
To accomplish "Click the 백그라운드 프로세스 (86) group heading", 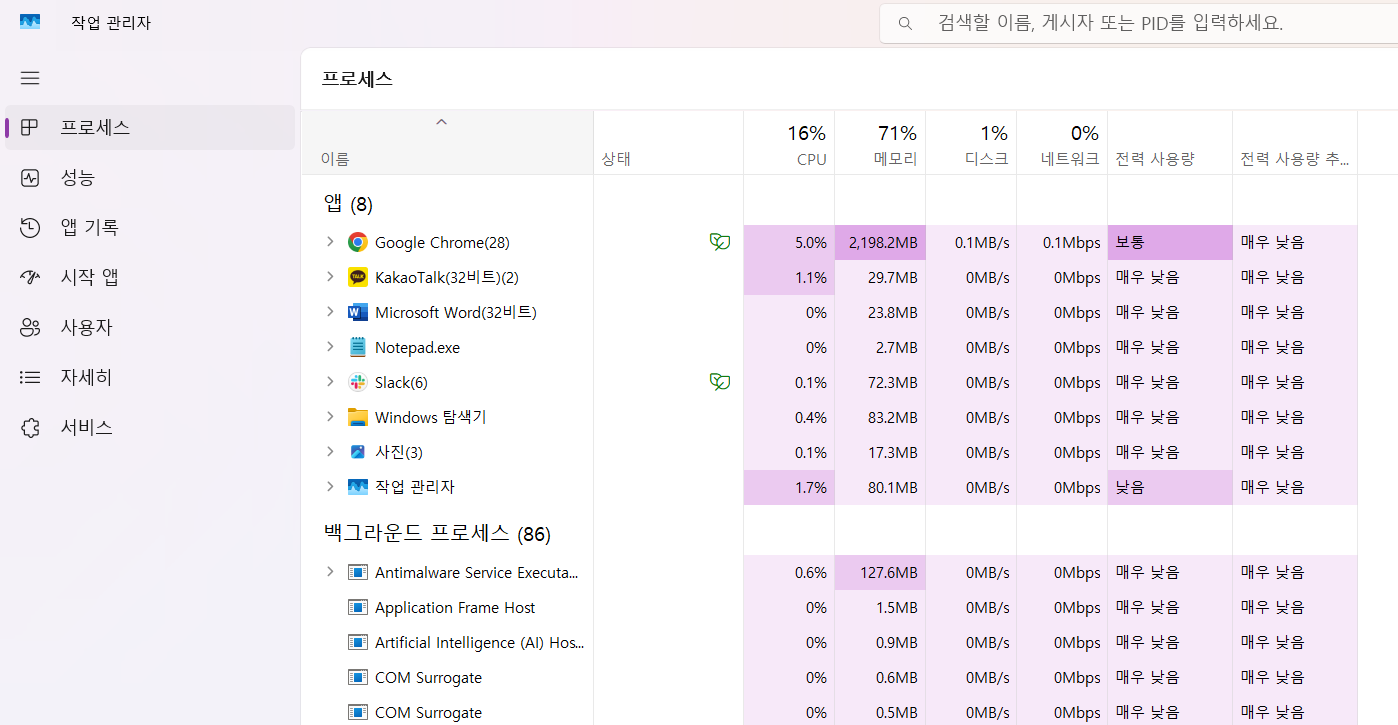I will [x=437, y=534].
